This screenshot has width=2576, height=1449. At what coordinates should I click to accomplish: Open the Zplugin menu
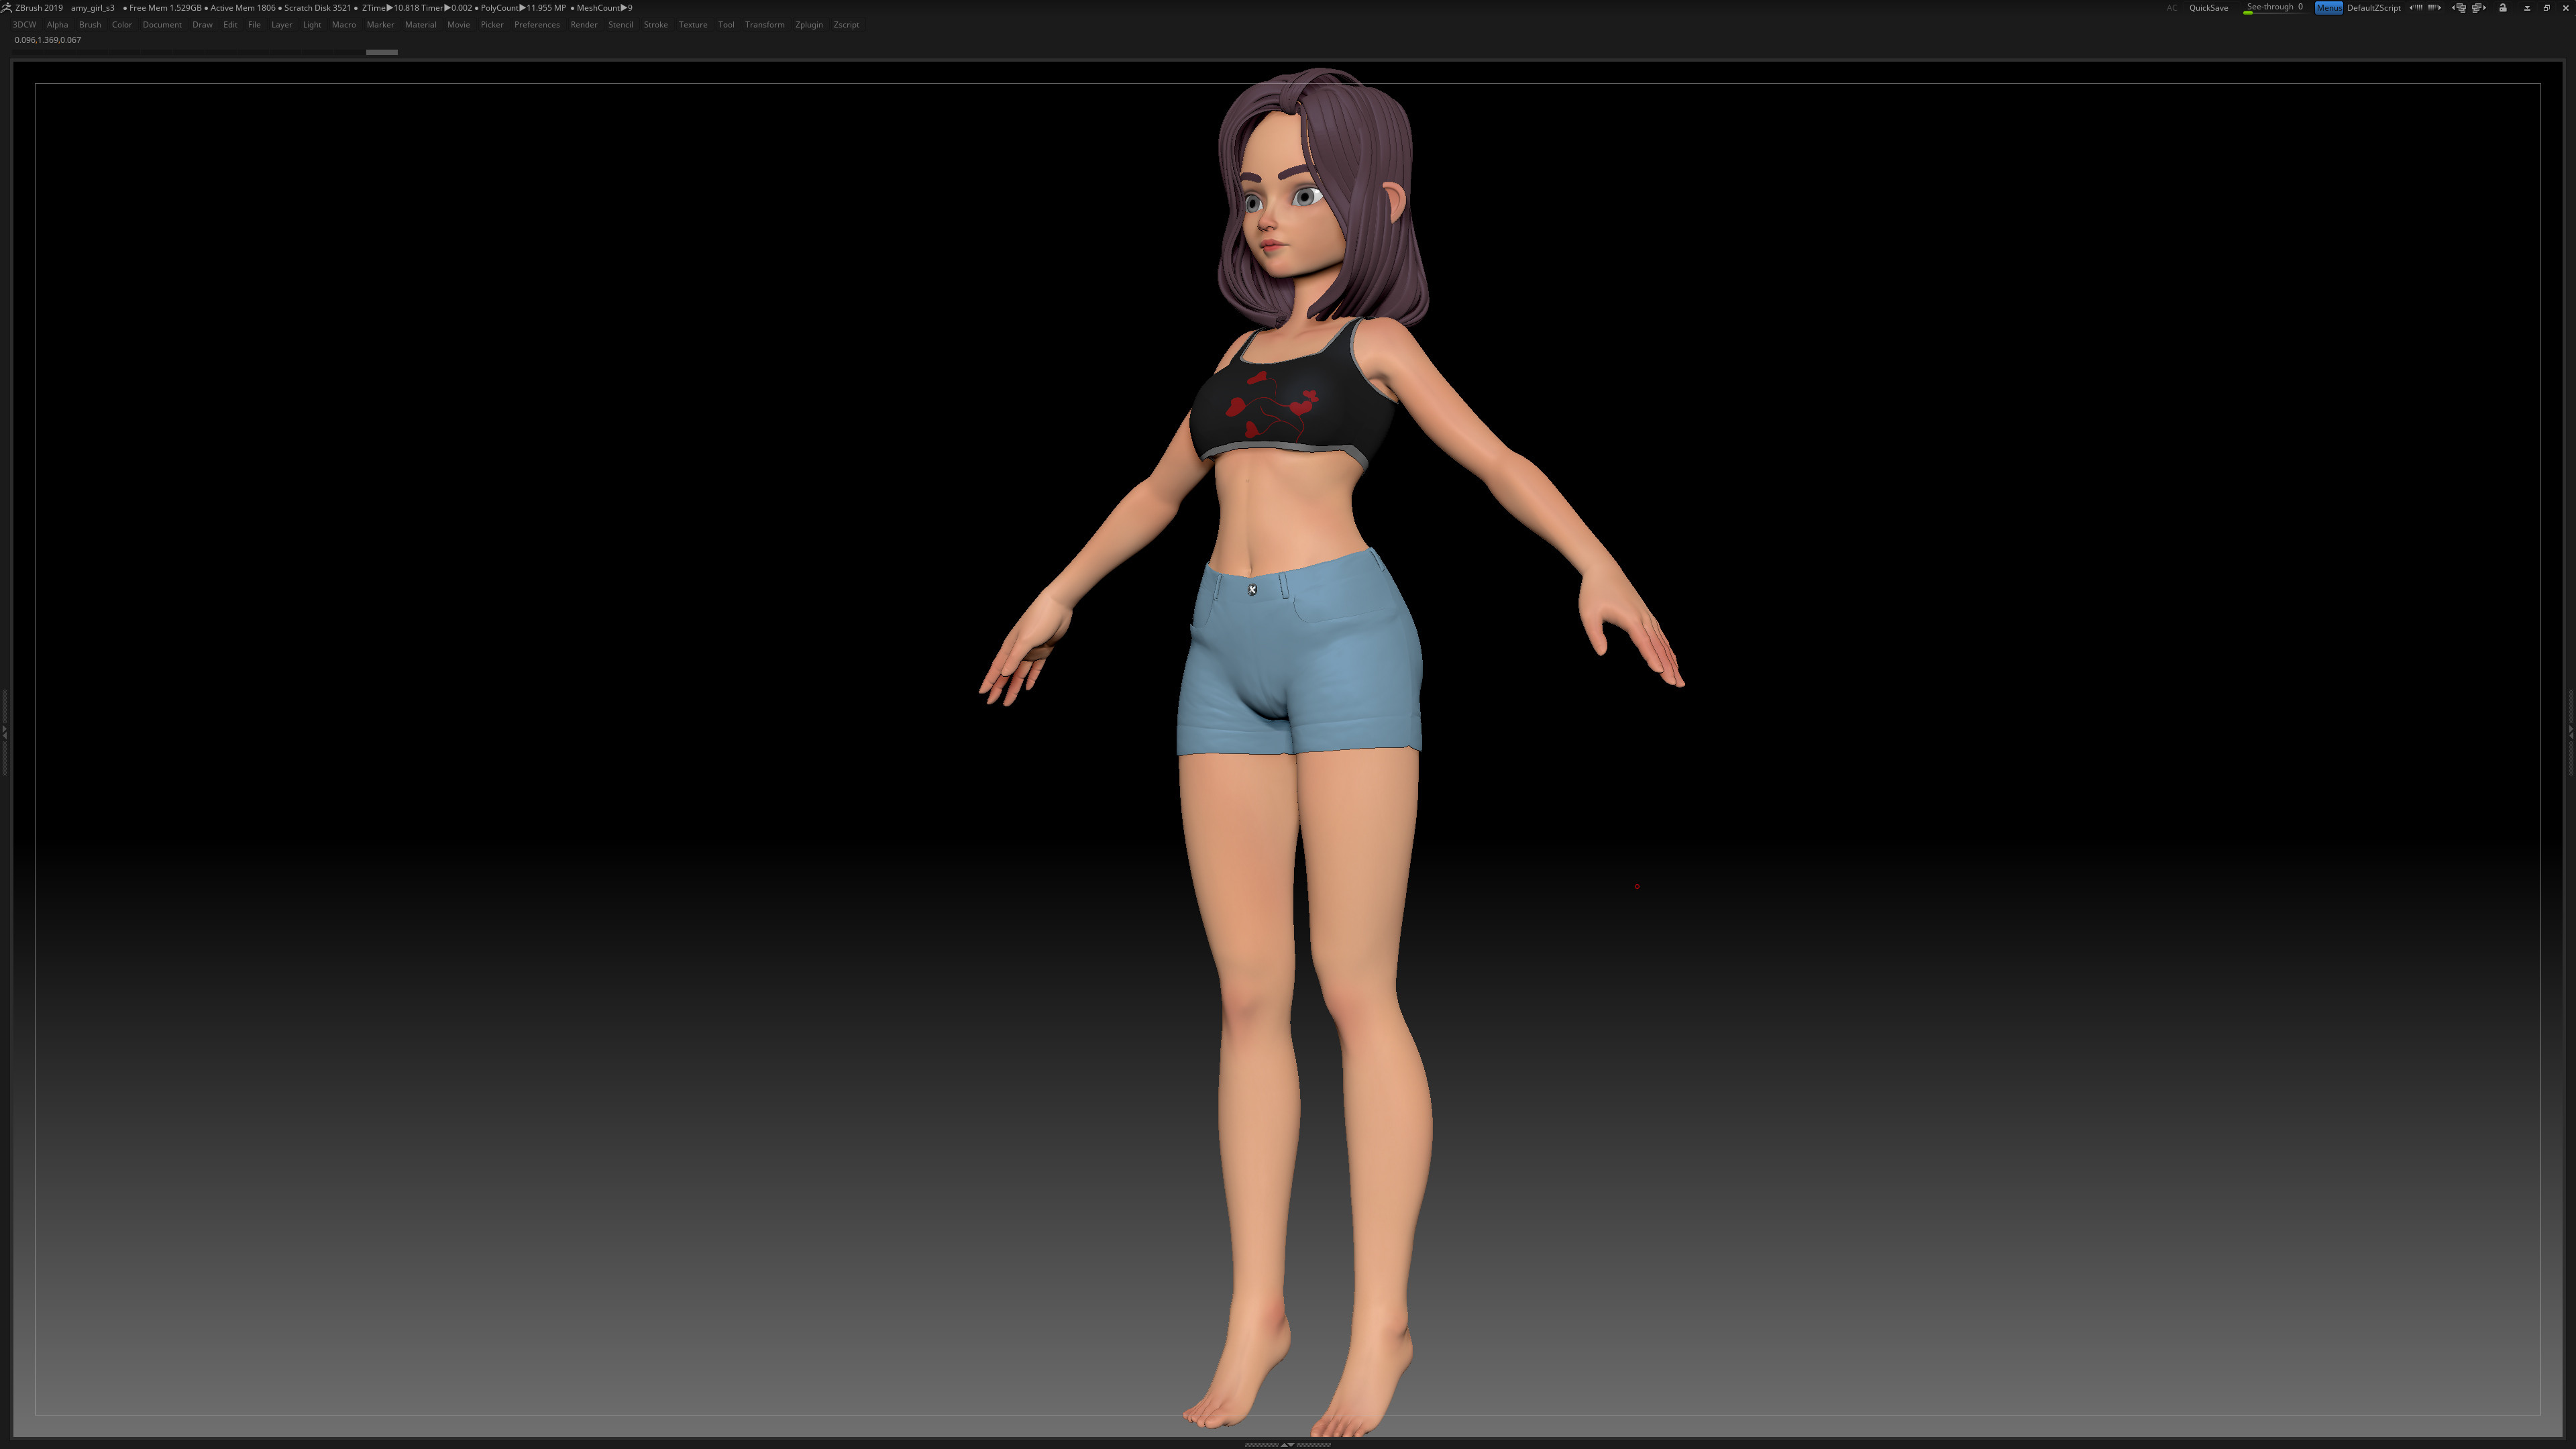pos(809,25)
